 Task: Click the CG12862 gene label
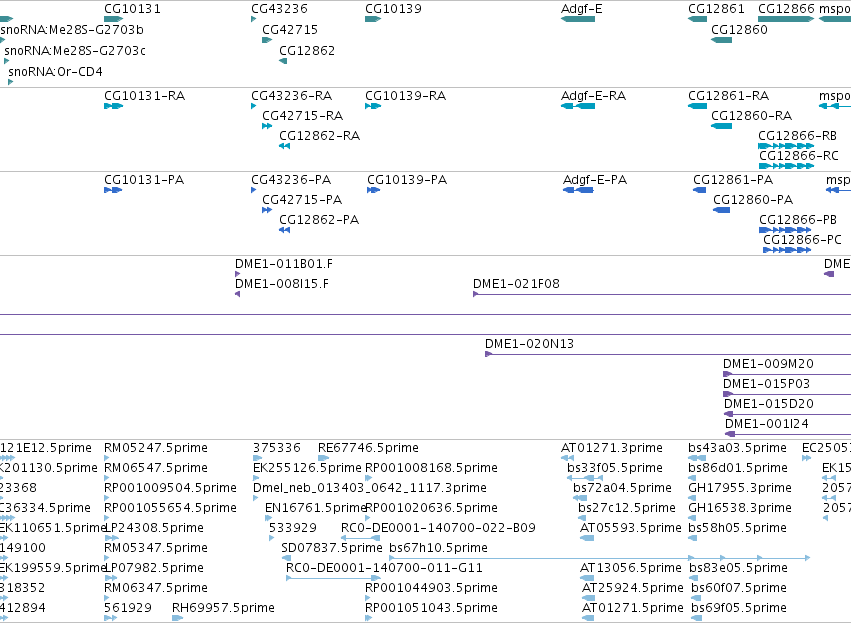[307, 50]
